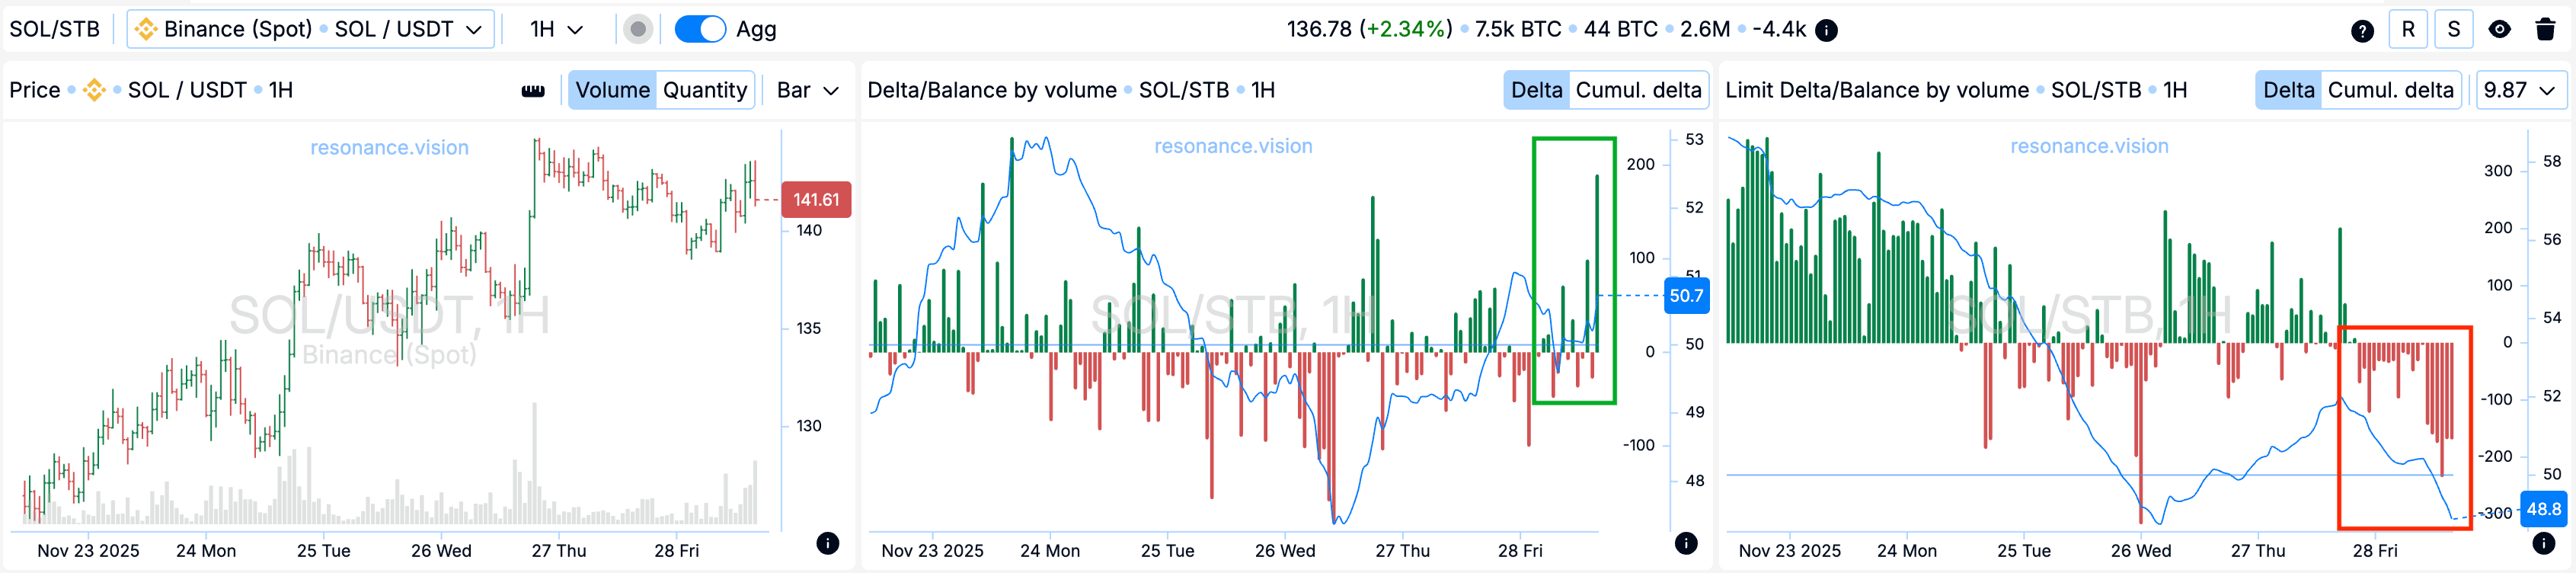Open the 9.87 value dropdown
This screenshot has height=573, width=2576.
pos(2520,90)
